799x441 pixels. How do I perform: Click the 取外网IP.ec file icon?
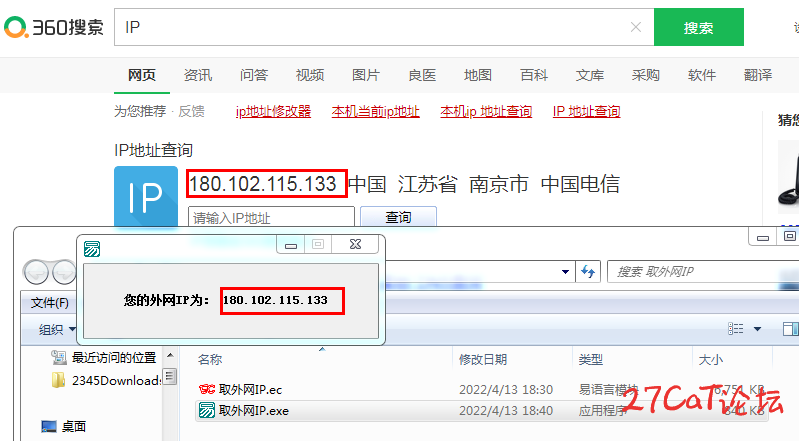click(x=207, y=390)
